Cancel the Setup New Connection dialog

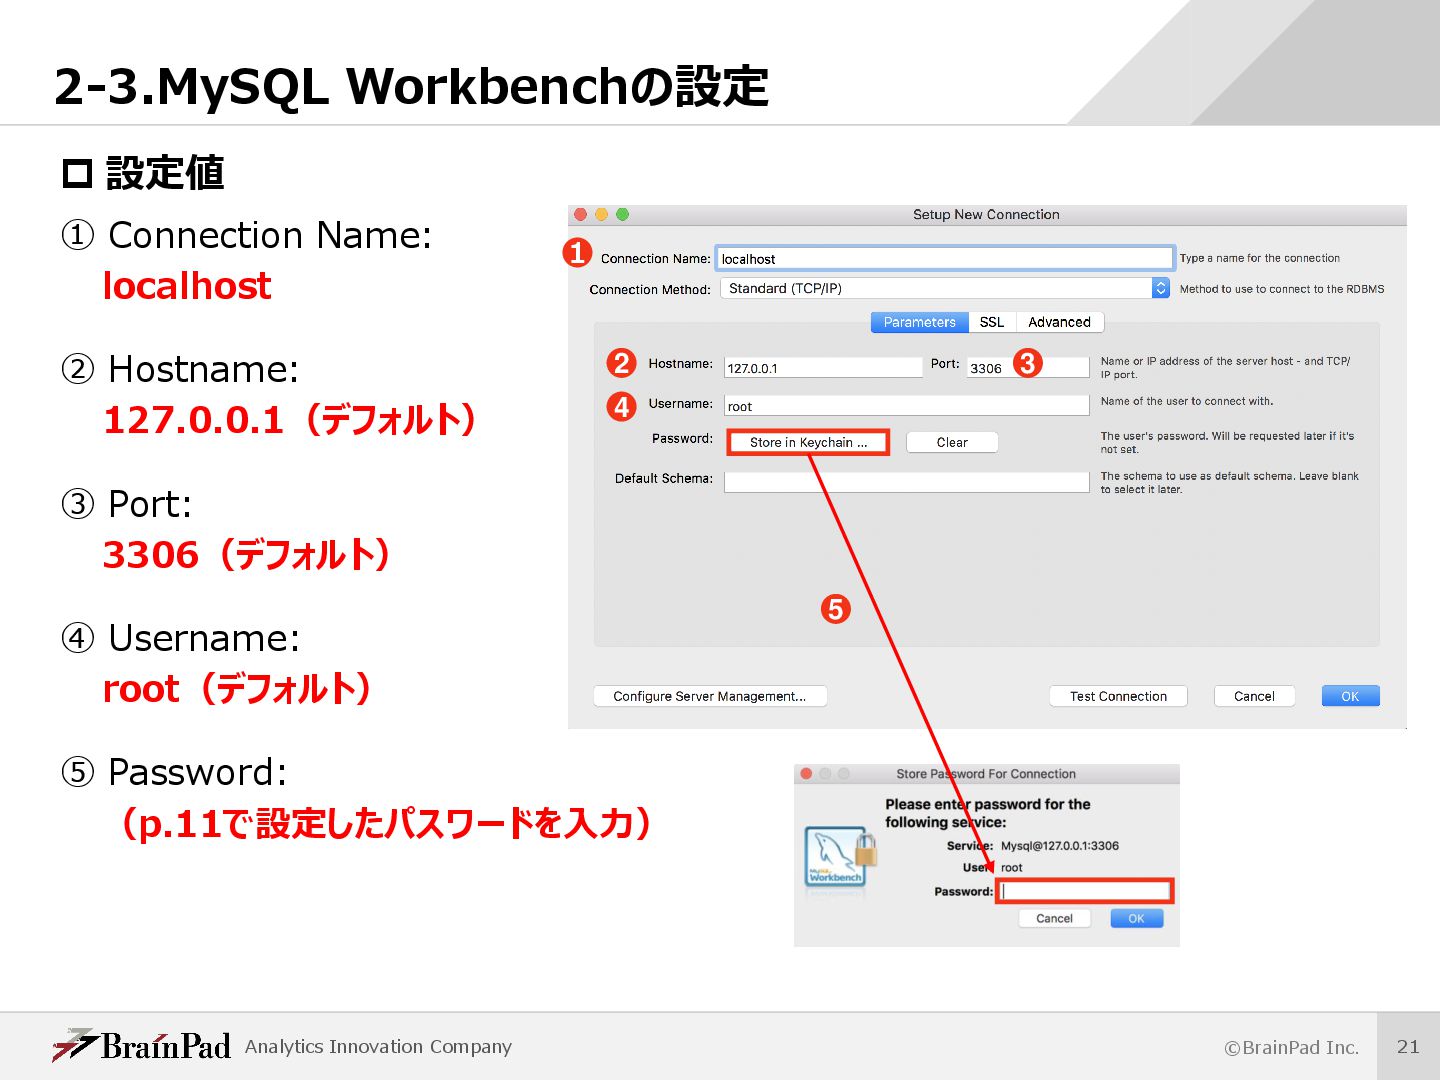1254,696
